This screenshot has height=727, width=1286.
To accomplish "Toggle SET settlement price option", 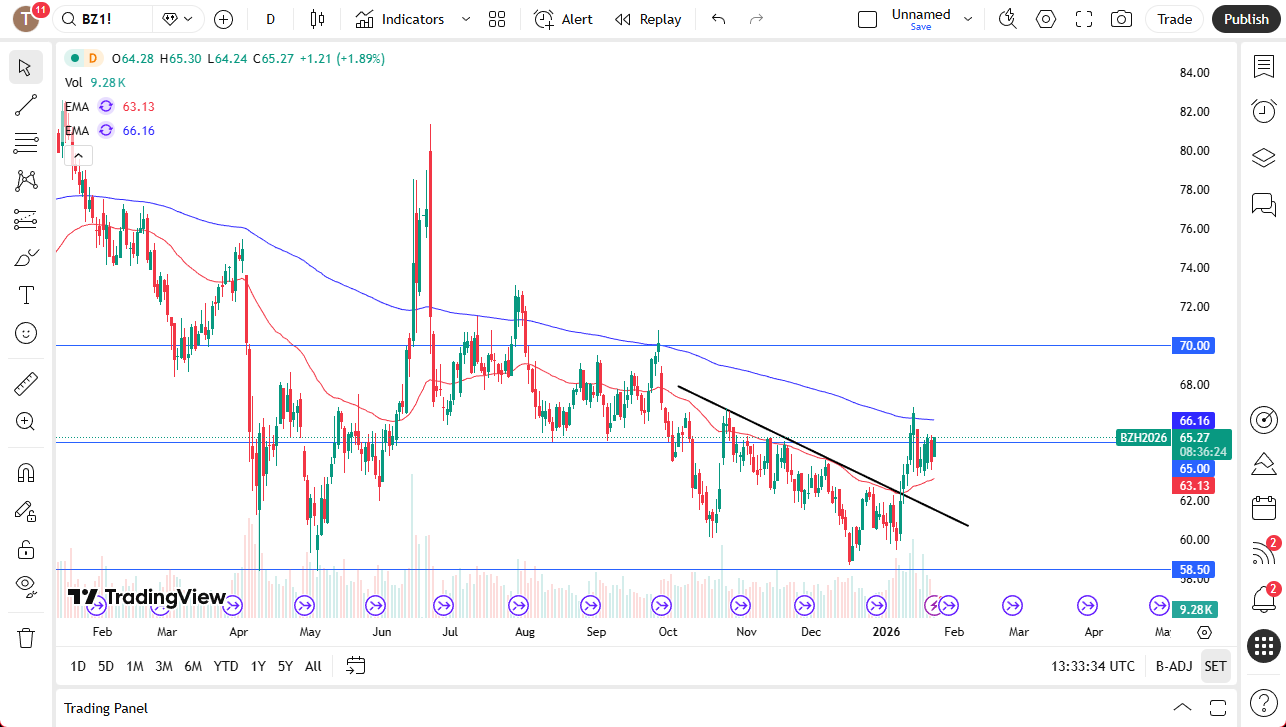I will coord(1215,666).
